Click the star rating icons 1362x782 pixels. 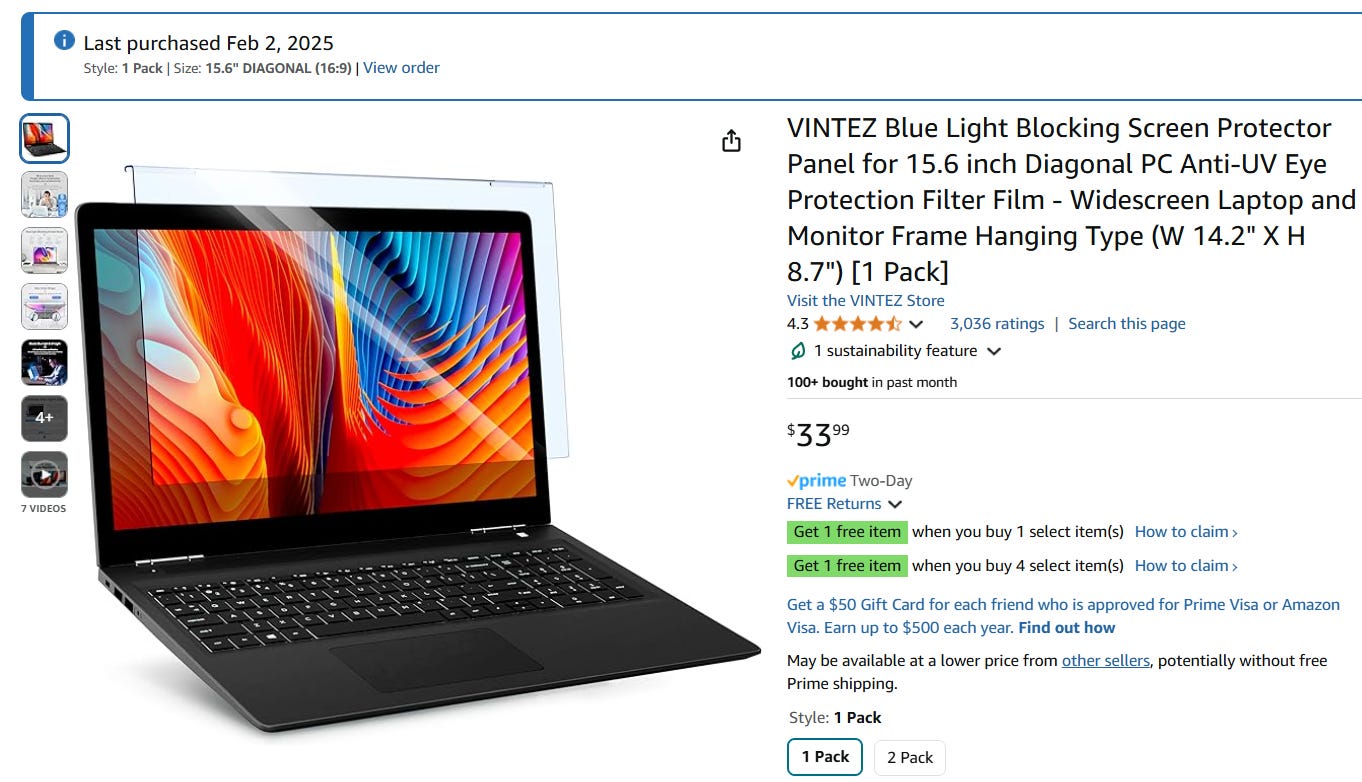pos(857,324)
